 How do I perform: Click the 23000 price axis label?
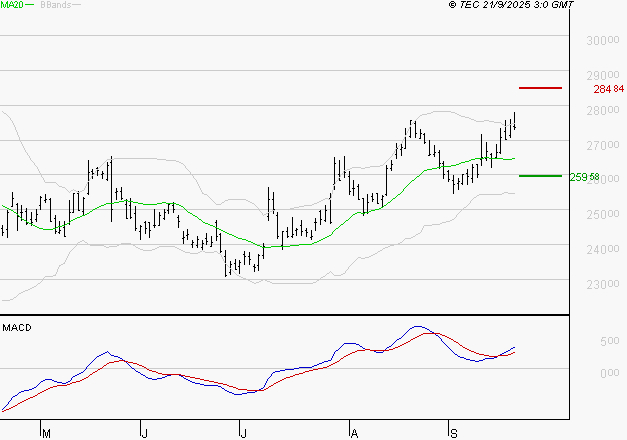click(x=600, y=285)
